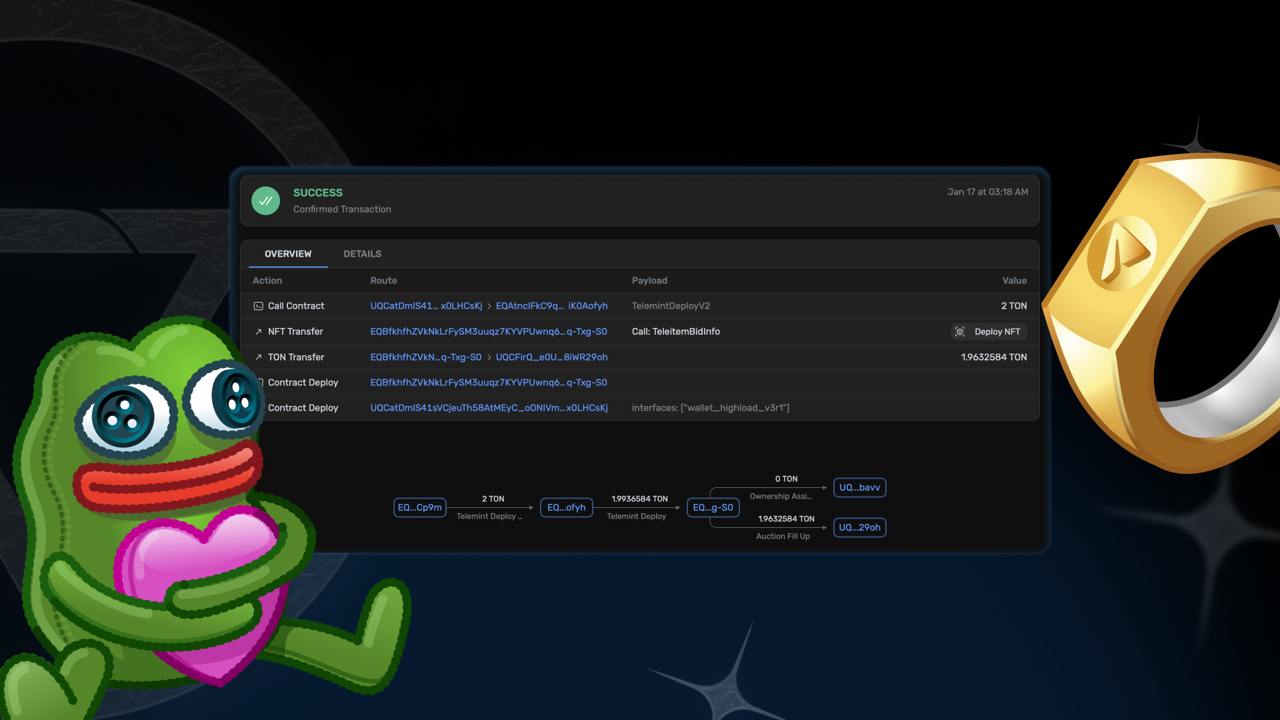Click the arrow icon beside TON Transfer
Viewport: 1280px width, 720px height.
pyautogui.click(x=258, y=357)
